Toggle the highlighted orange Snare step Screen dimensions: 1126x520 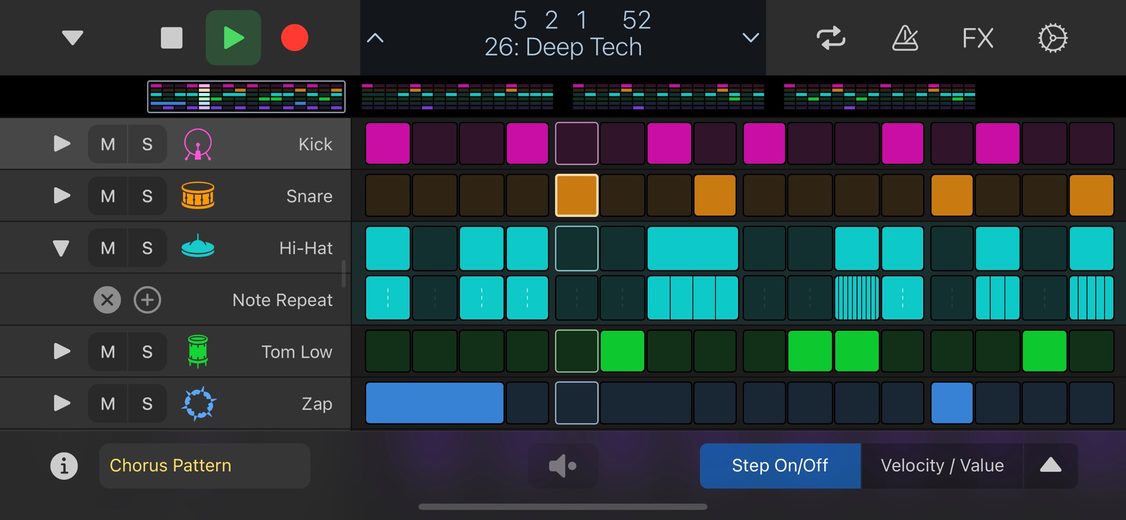pos(577,195)
